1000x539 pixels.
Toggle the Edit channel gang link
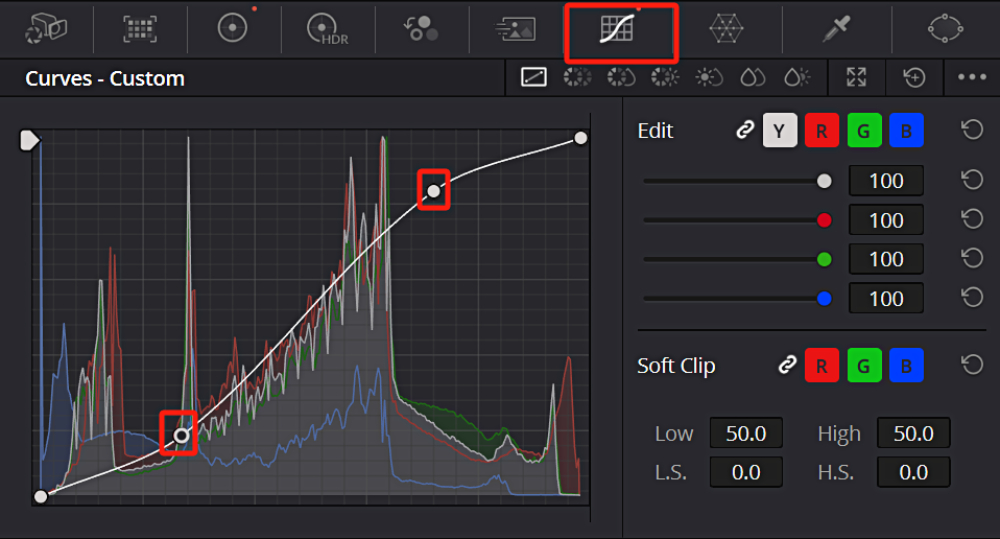(x=745, y=130)
